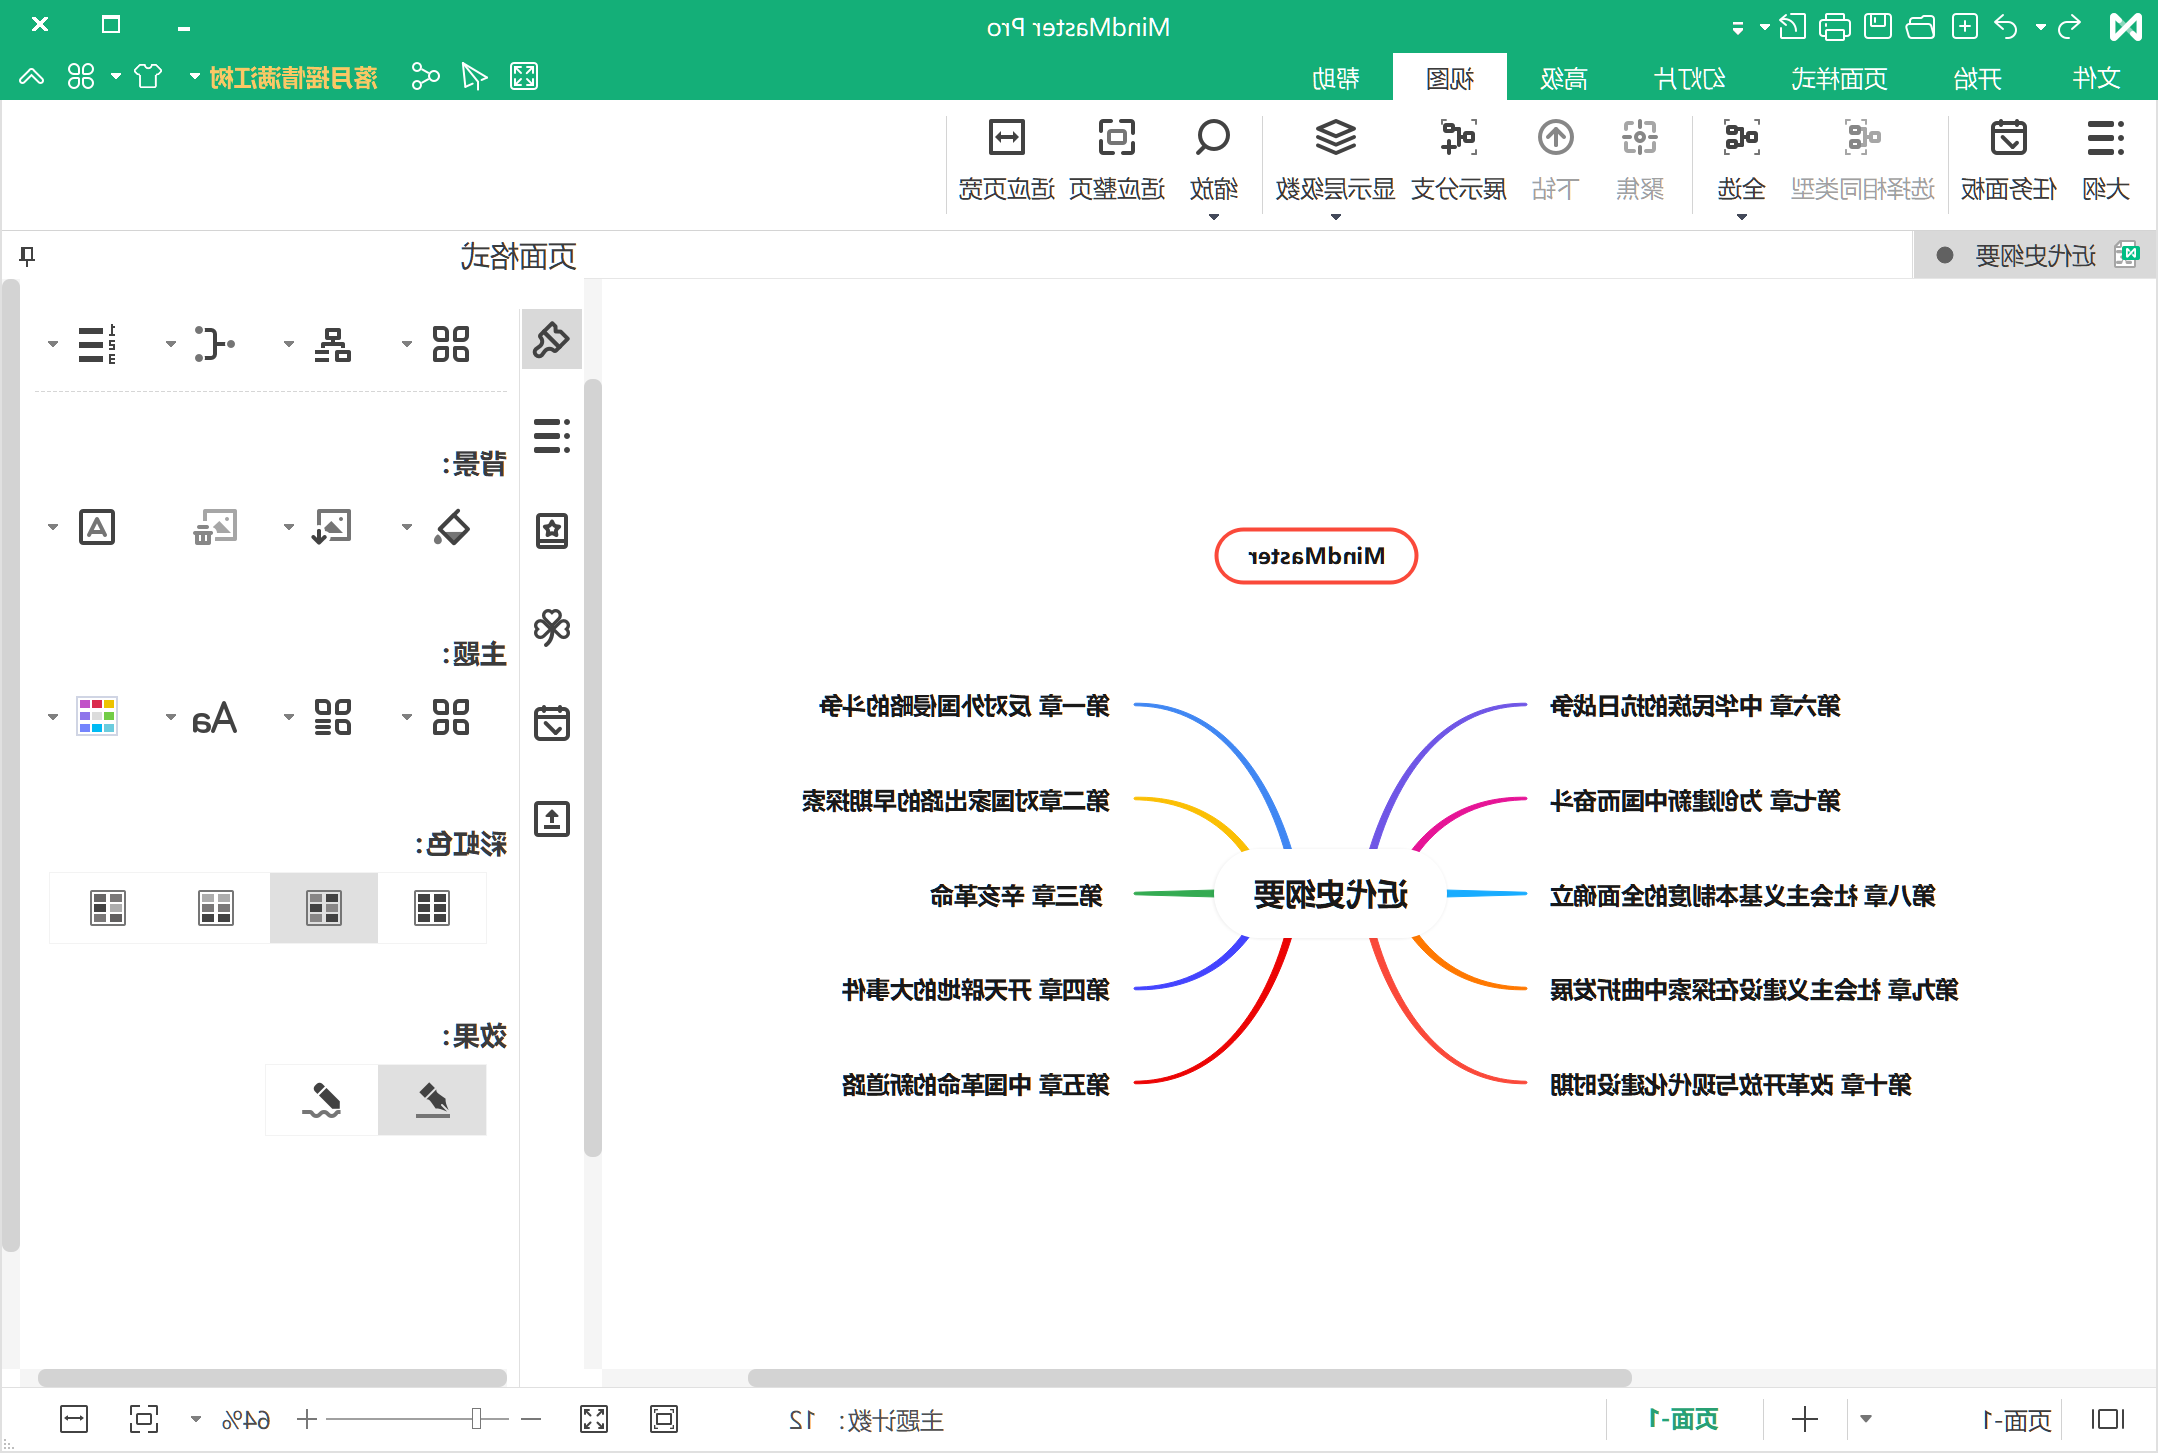This screenshot has height=1453, width=2158.
Task: Click the undo arrow in the title bar
Action: click(x=2006, y=26)
